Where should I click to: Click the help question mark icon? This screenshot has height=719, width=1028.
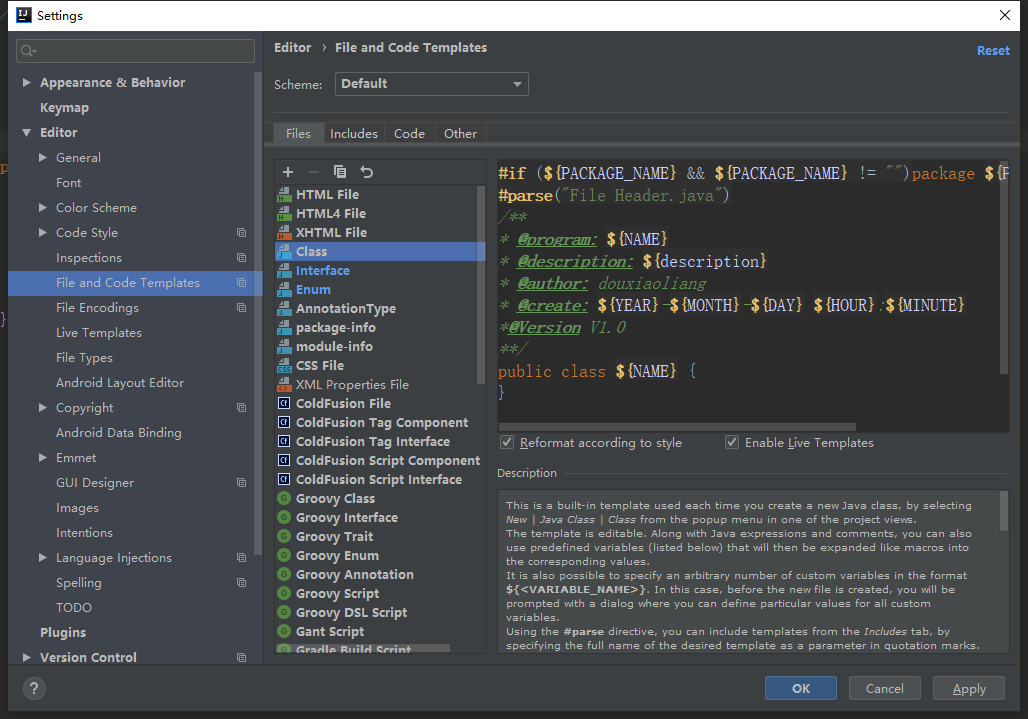pos(34,688)
